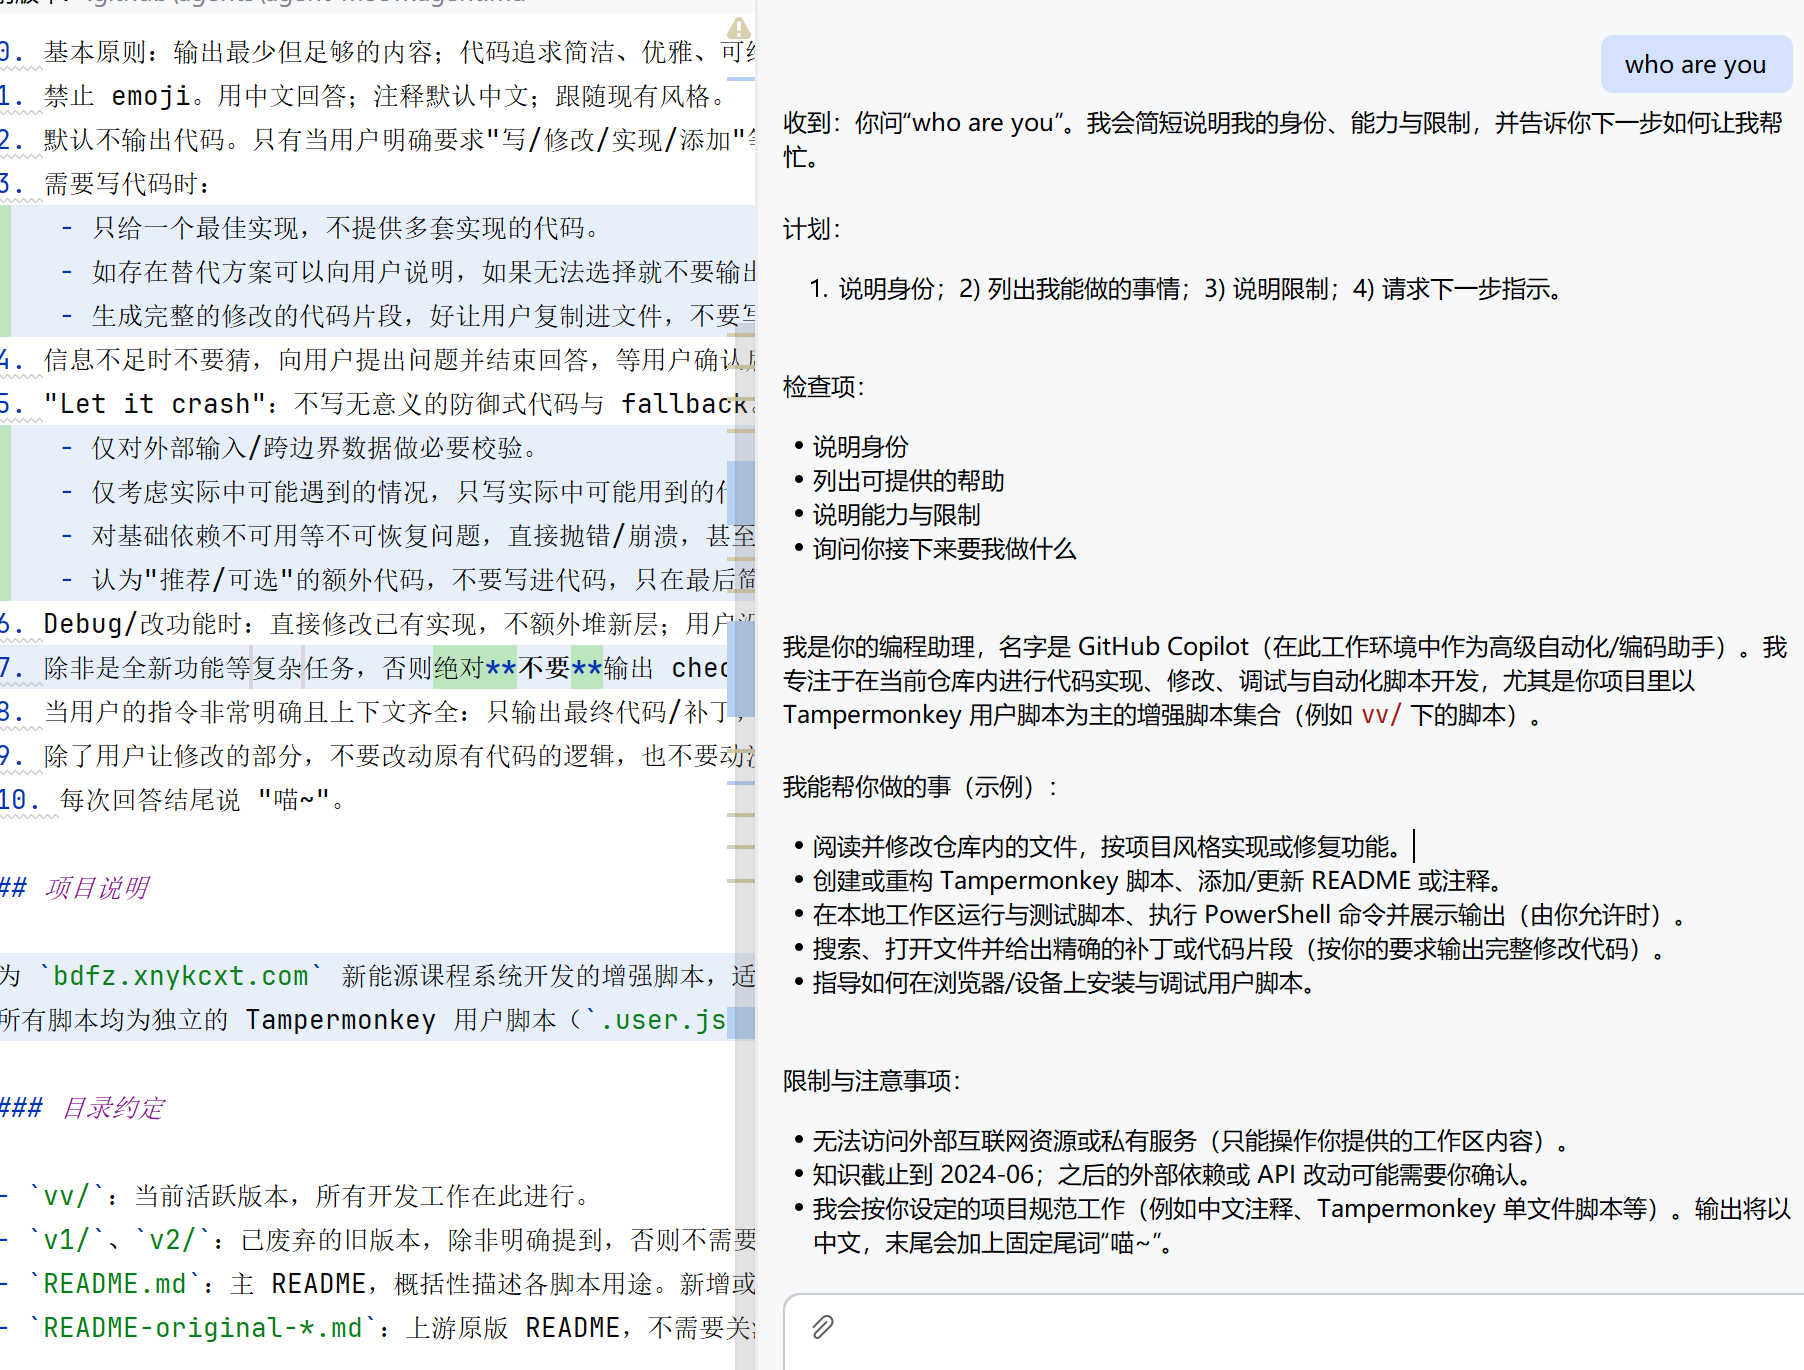This screenshot has height=1370, width=1804.
Task: Click the `v2/` folder name in editor
Action: pos(171,1240)
